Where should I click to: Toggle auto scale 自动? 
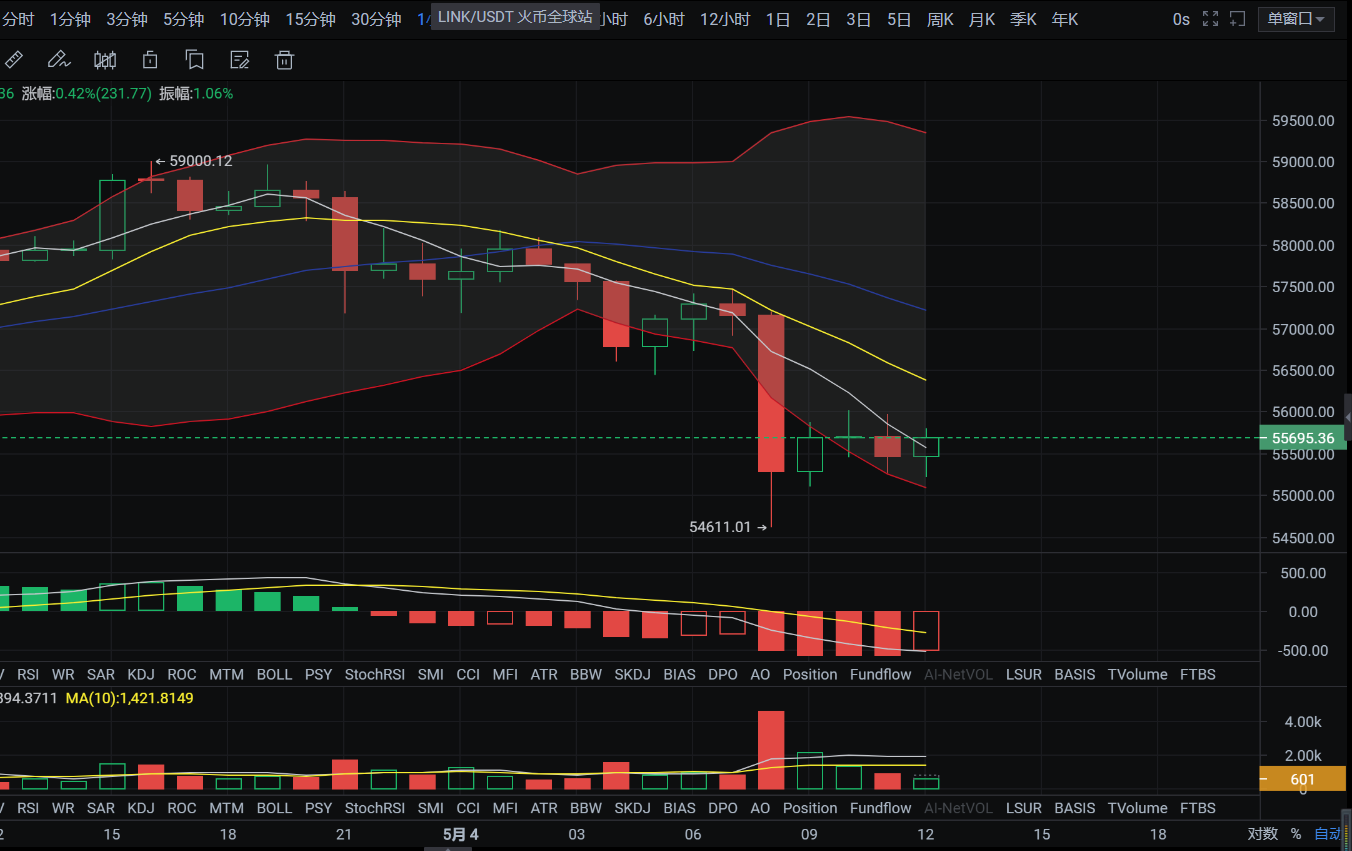pos(1328,834)
